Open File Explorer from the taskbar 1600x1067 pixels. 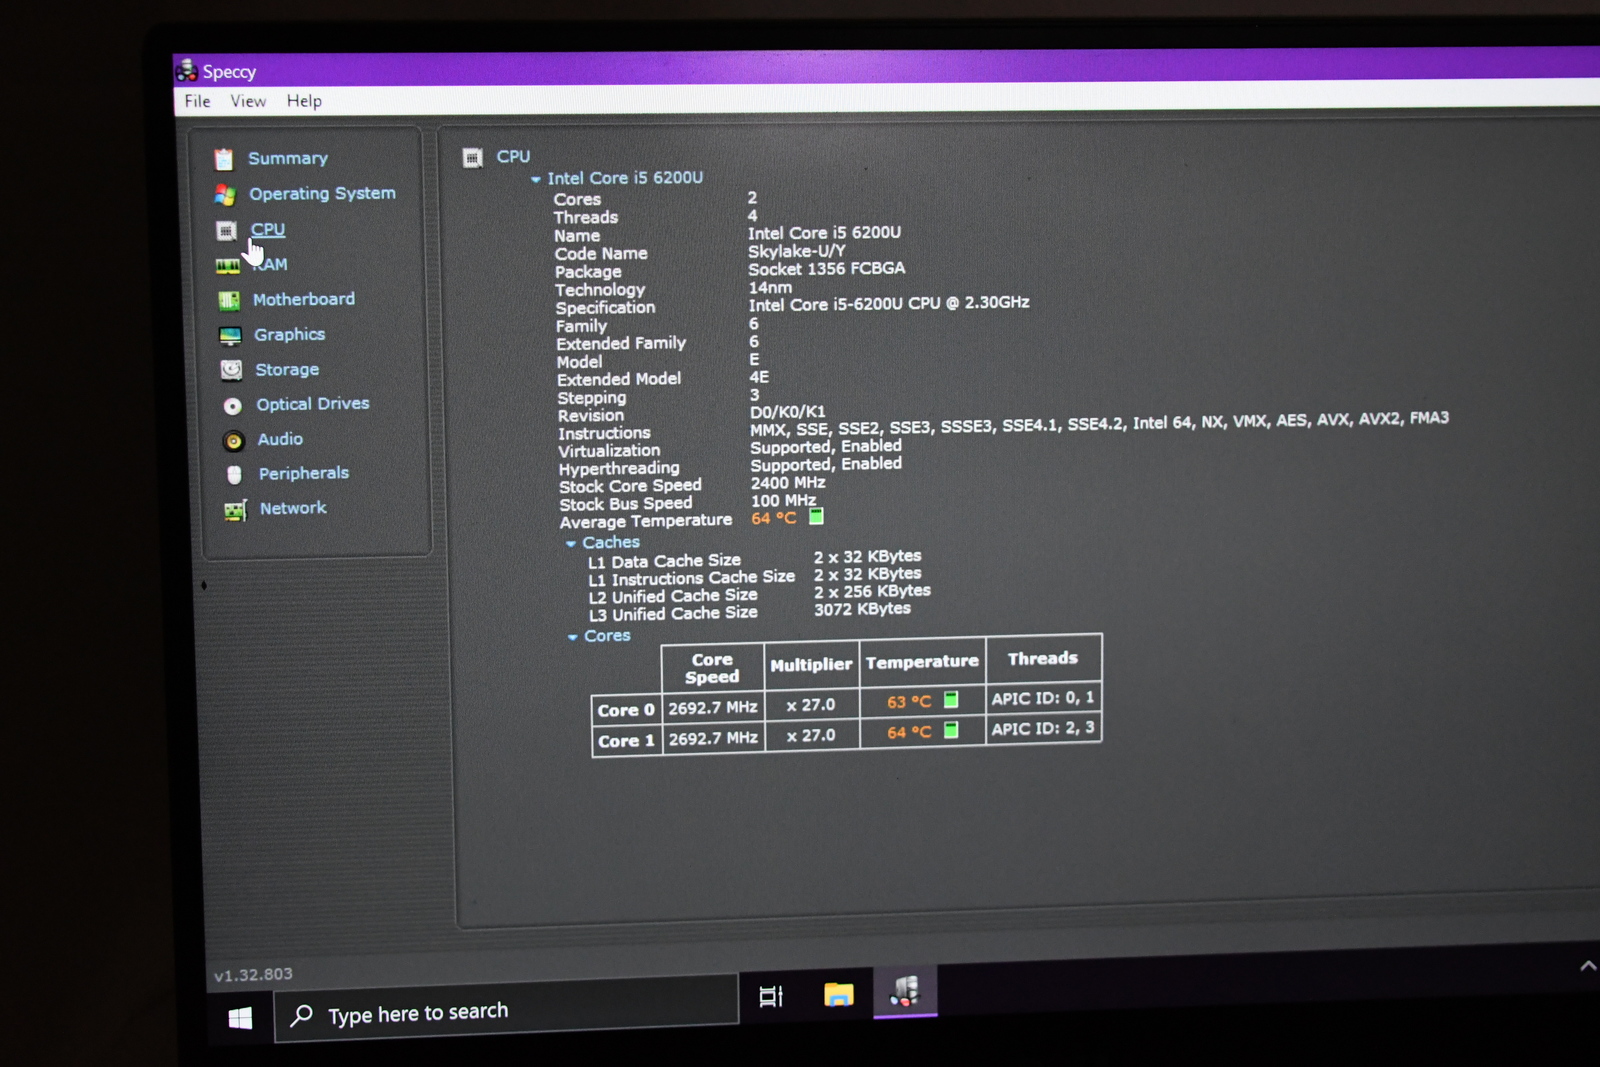coord(838,994)
